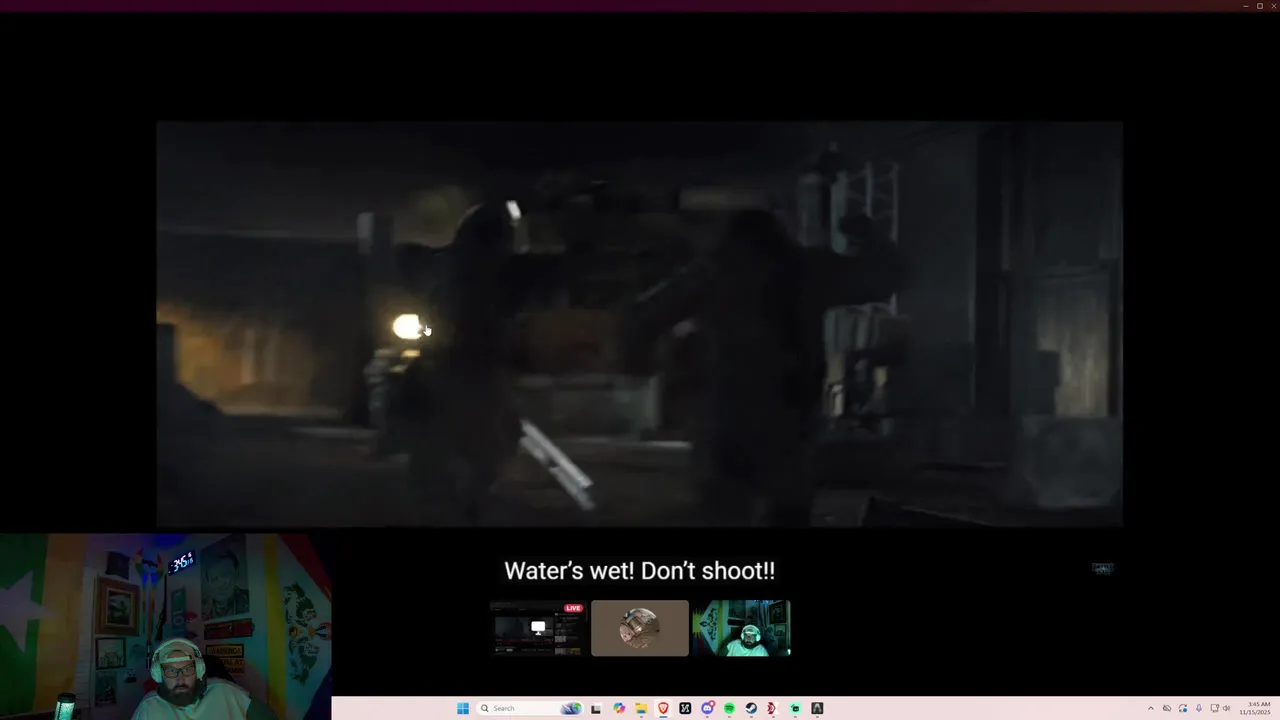The width and height of the screenshot is (1280, 720).
Task: Click the crossed-out cloud sync tray icon
Action: 1167,708
